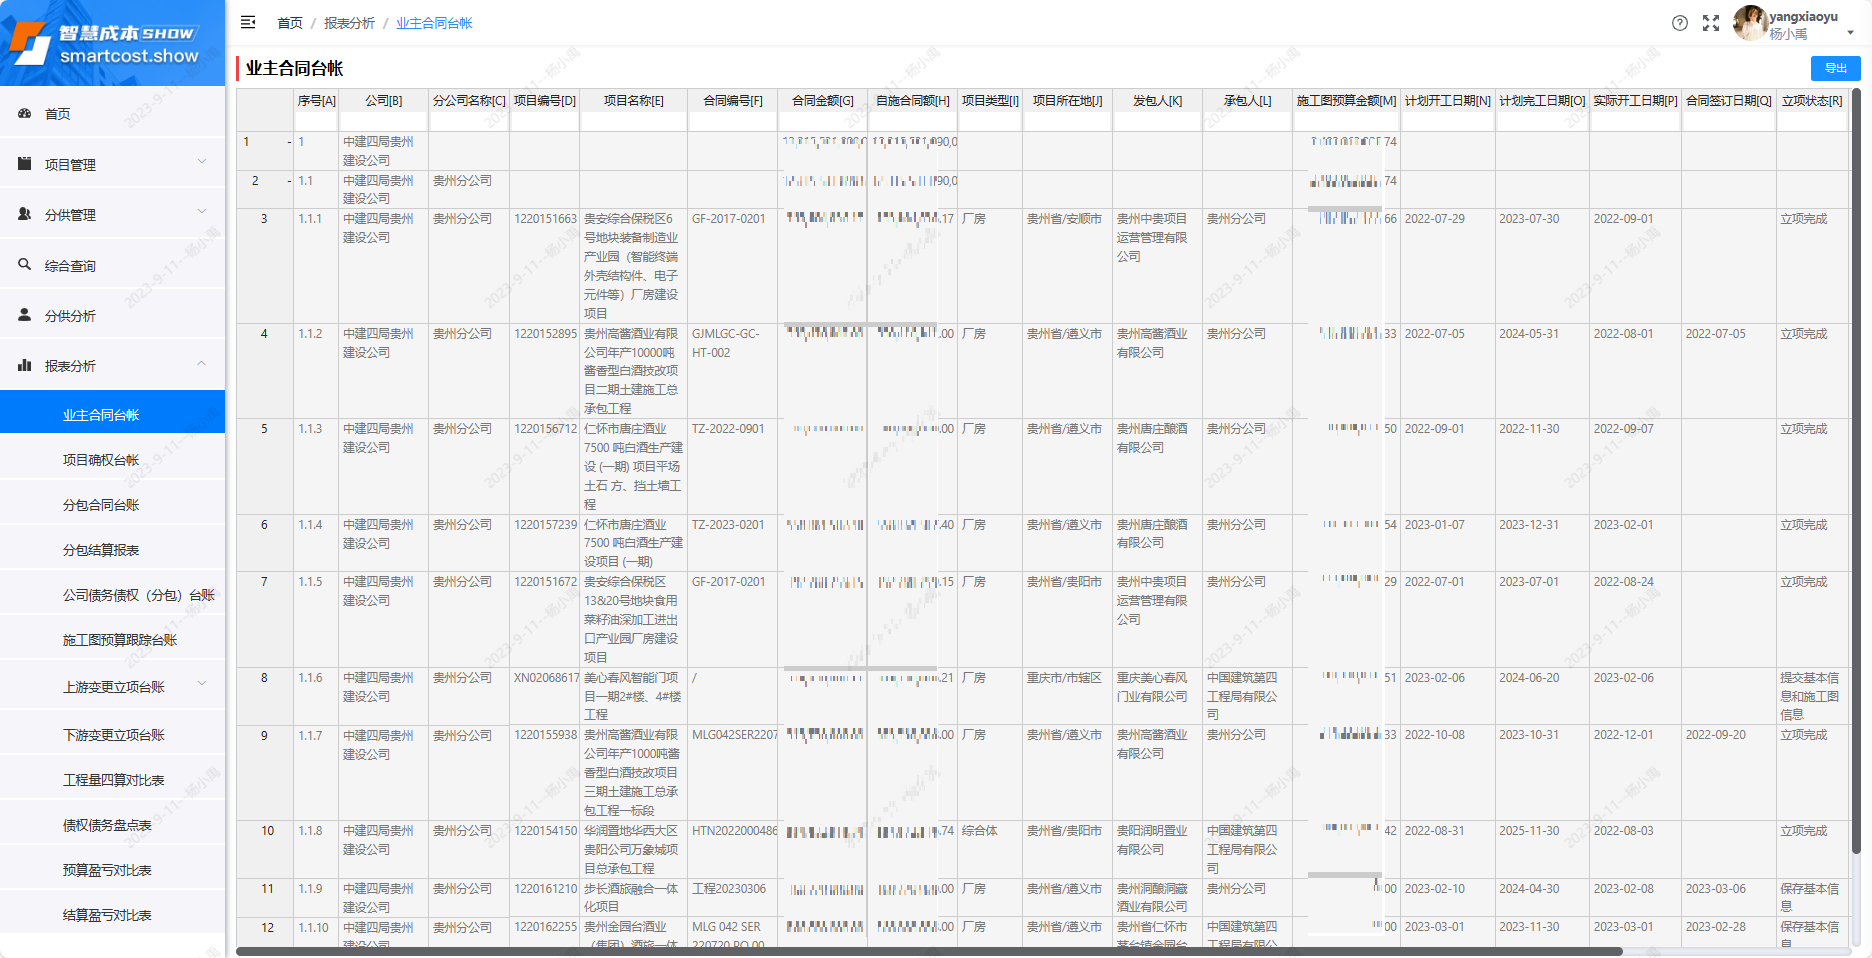Collapse tree row 1 with minus toggle
The height and width of the screenshot is (958, 1872).
click(x=289, y=142)
